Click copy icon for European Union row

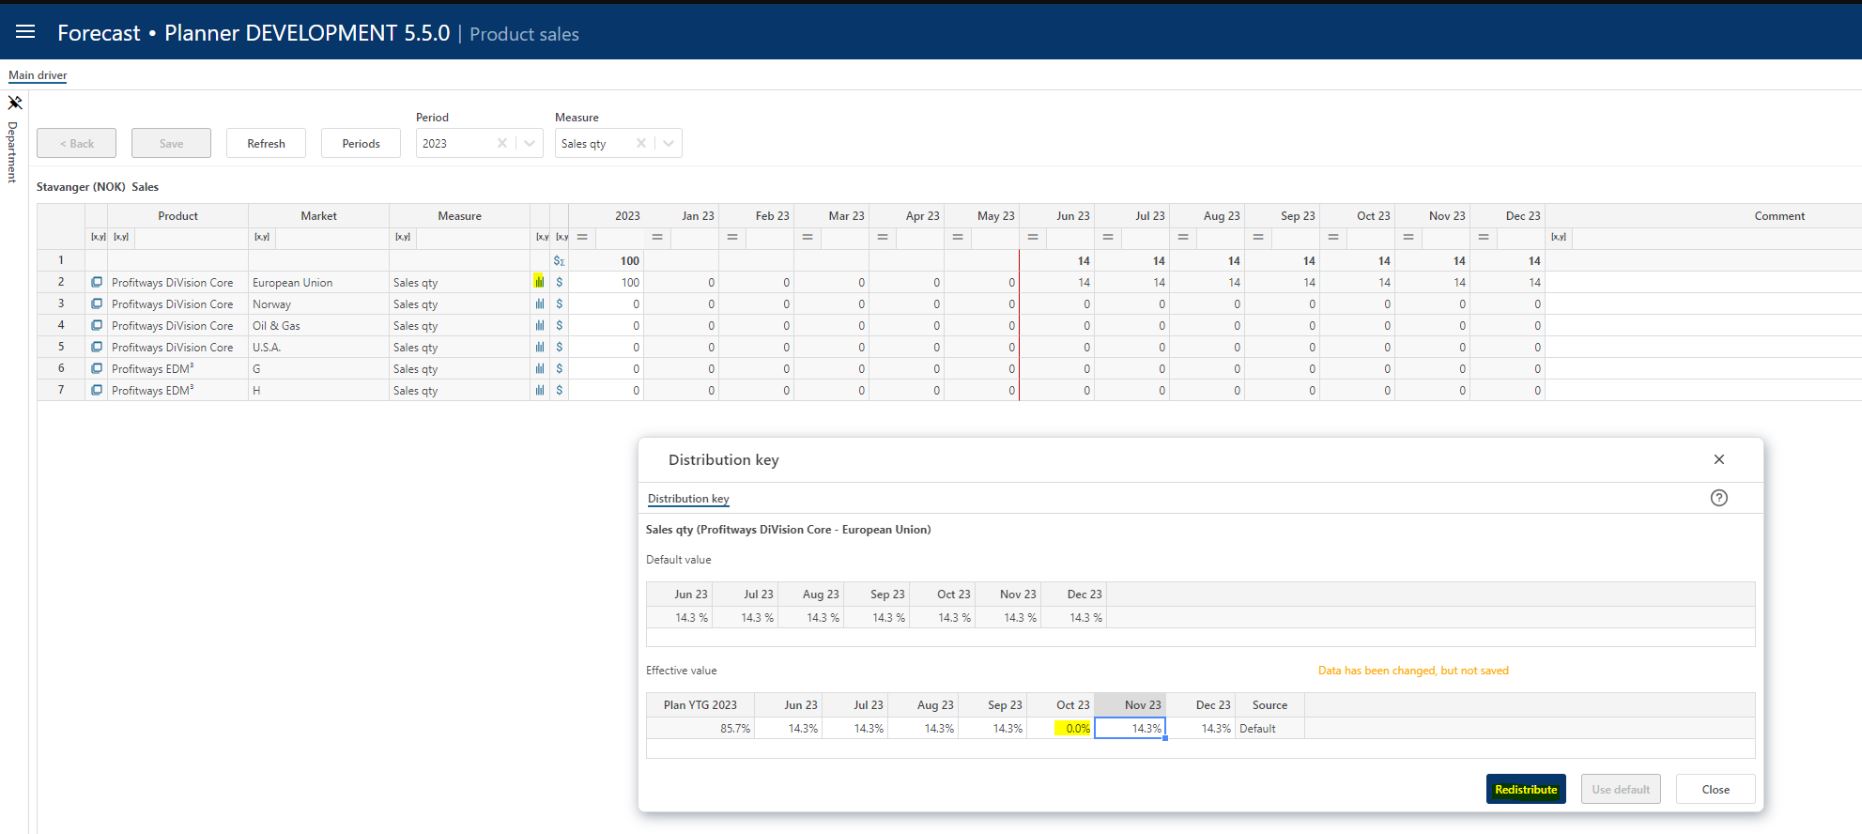pyautogui.click(x=97, y=282)
